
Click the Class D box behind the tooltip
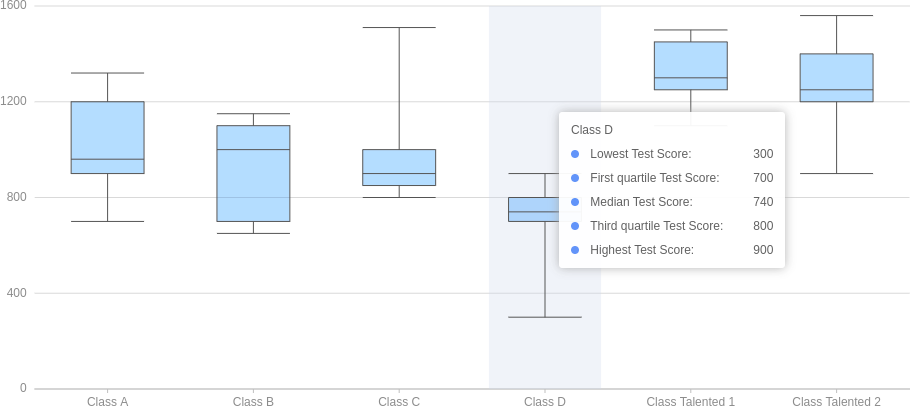tap(533, 209)
